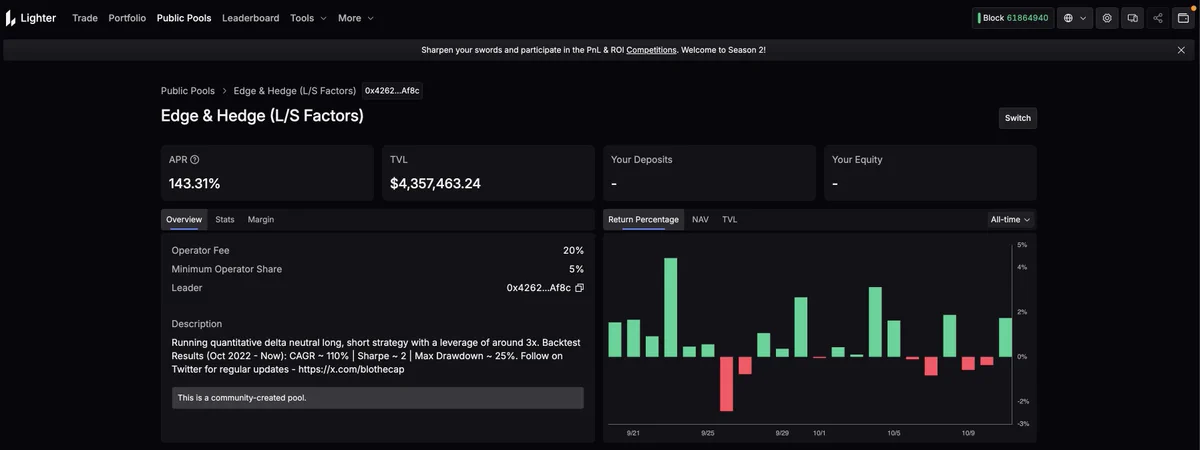Select the Return Percentage chart tab
The image size is (1200, 450).
pyautogui.click(x=643, y=219)
